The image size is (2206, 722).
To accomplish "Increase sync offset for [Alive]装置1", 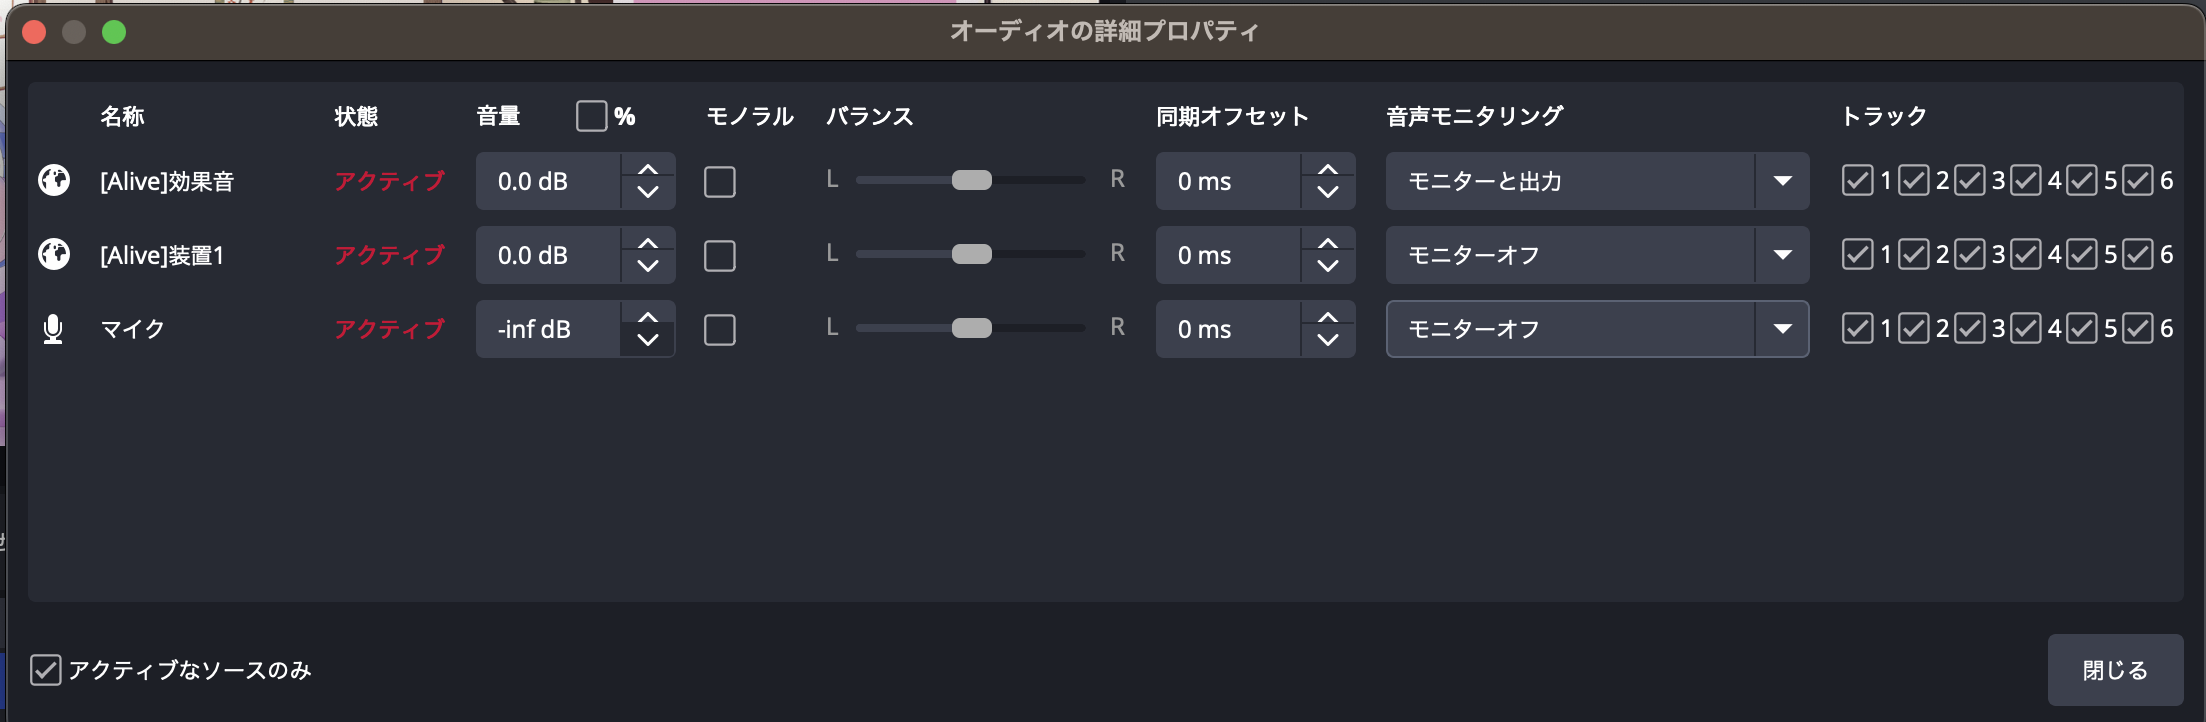I will coord(1328,243).
